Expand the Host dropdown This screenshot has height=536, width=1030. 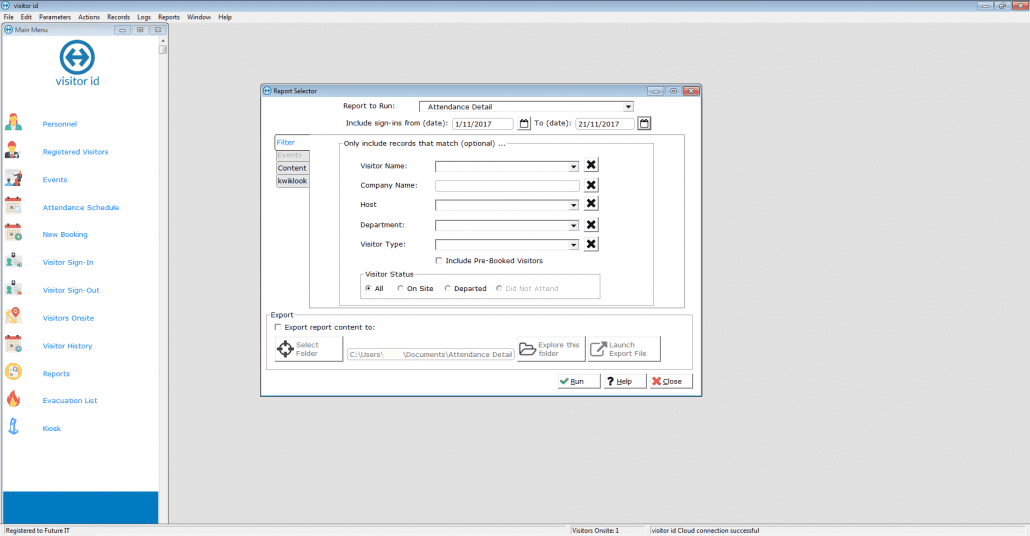[574, 205]
